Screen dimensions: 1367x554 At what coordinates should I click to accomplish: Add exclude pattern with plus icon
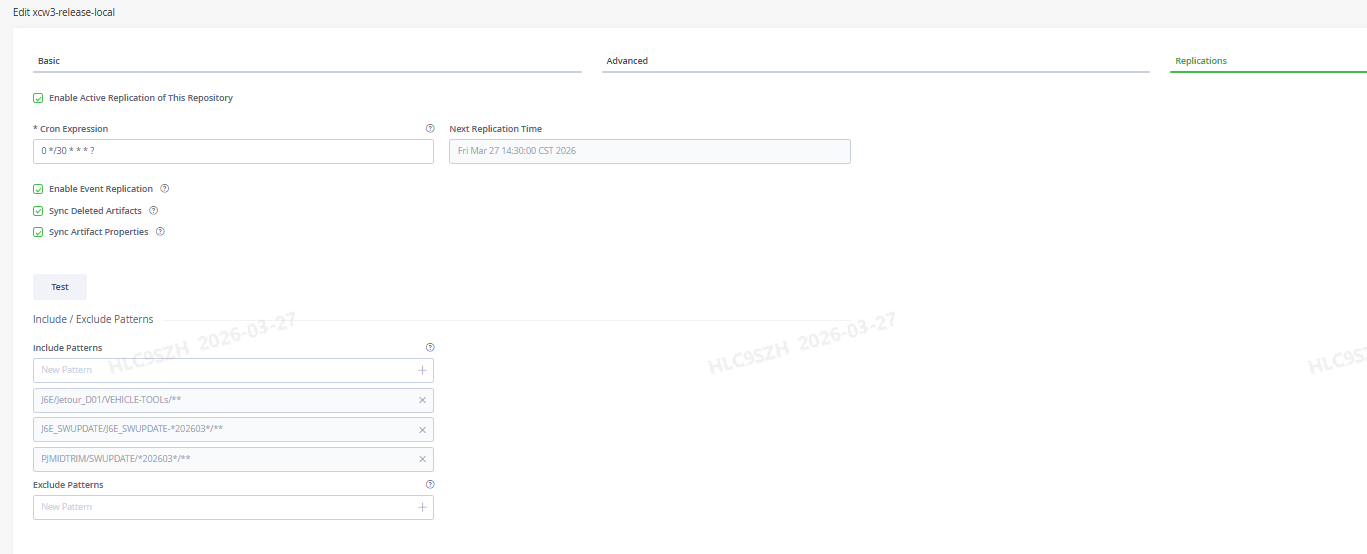pos(422,507)
